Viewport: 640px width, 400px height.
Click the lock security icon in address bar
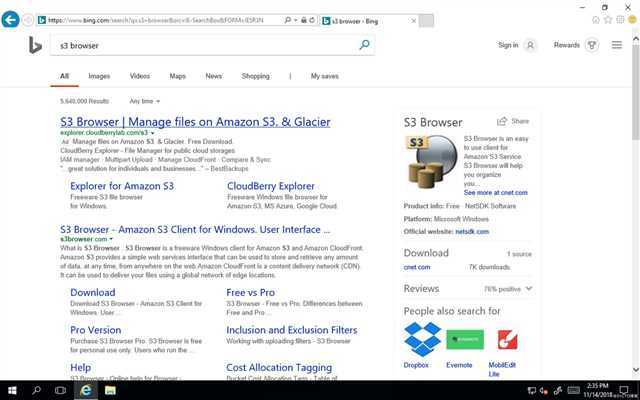[304, 20]
